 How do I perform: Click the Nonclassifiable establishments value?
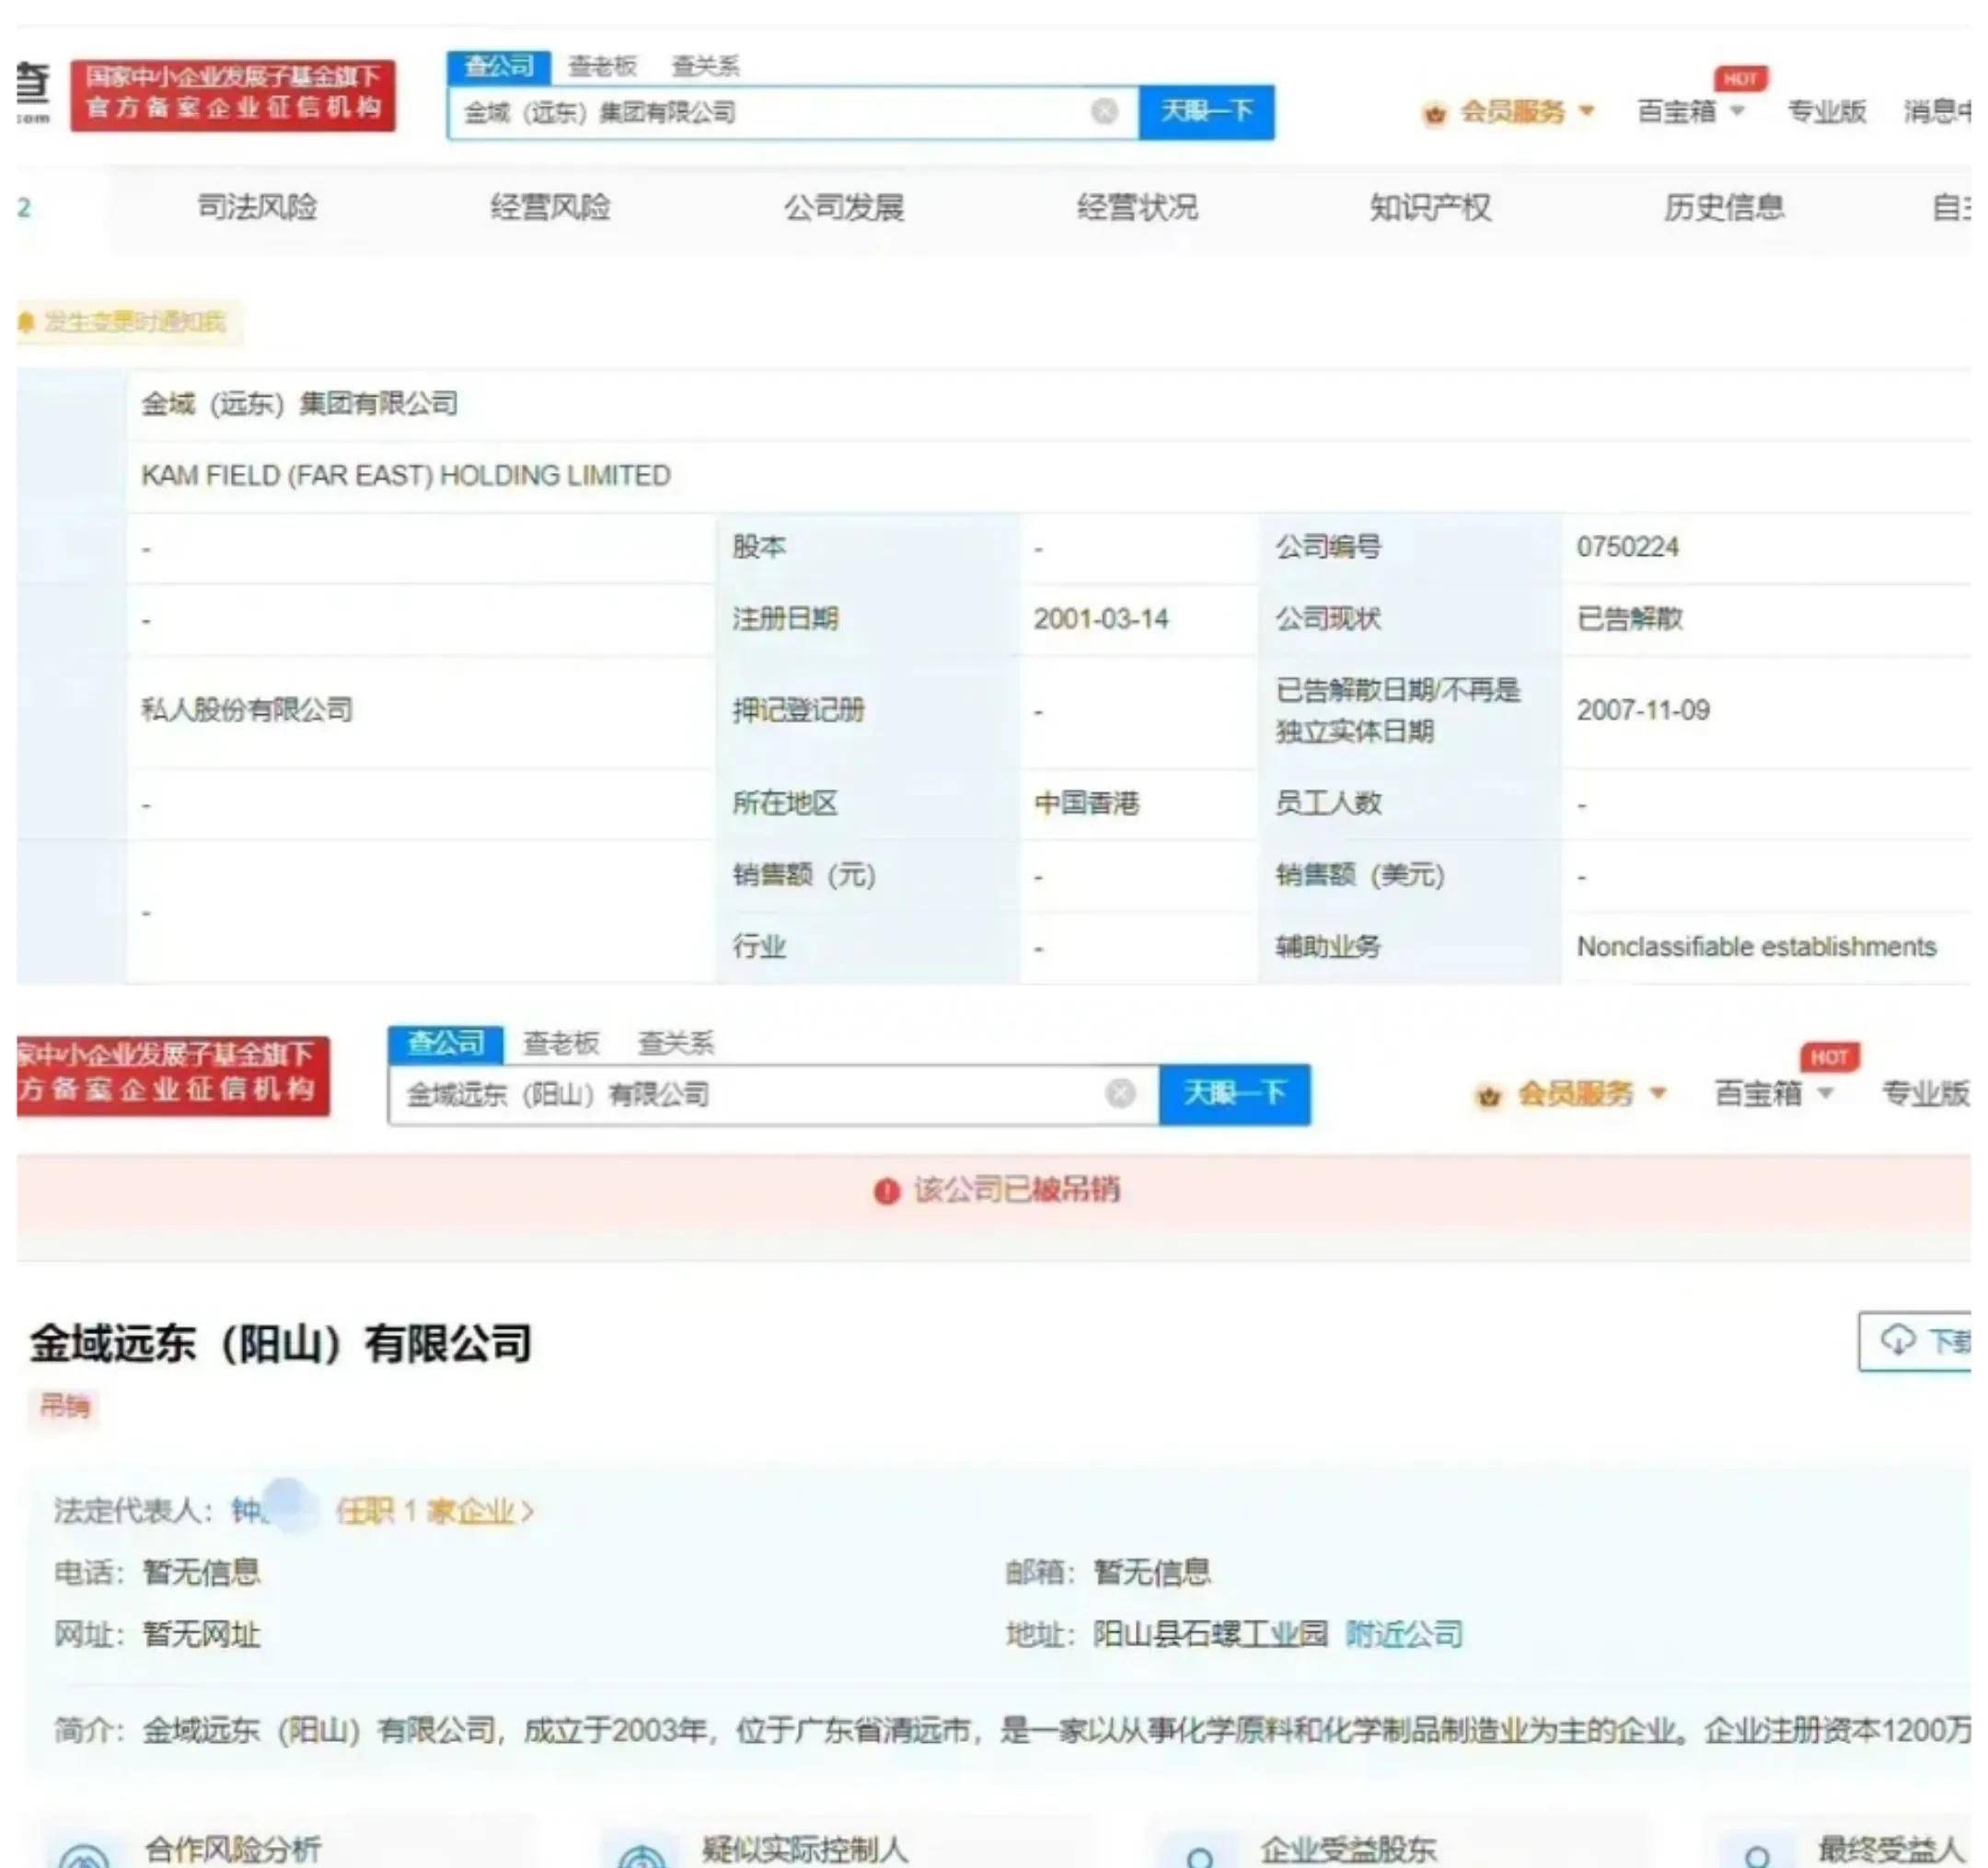[1756, 946]
